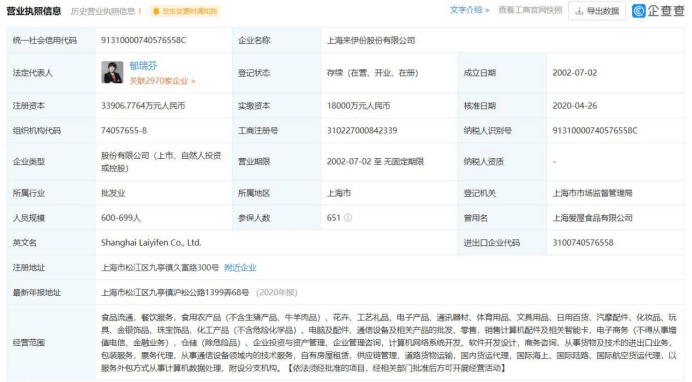Select region value 上海市

pos(338,193)
